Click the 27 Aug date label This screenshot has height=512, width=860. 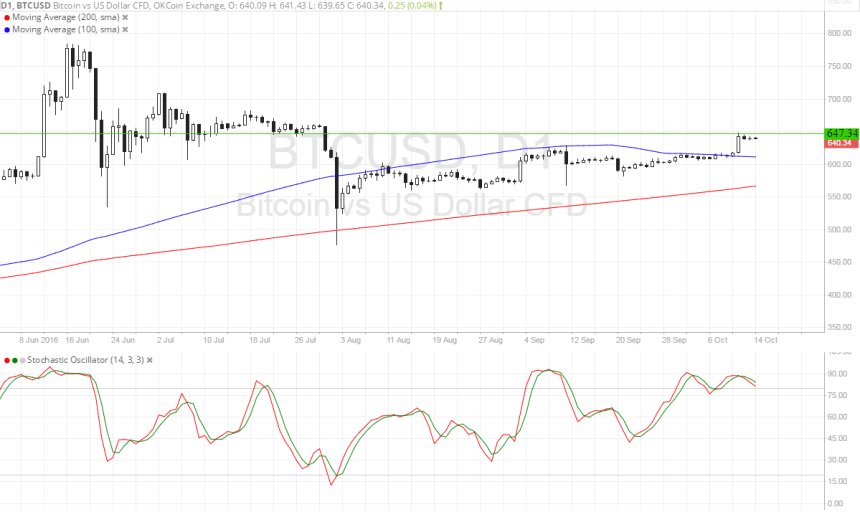pos(490,340)
